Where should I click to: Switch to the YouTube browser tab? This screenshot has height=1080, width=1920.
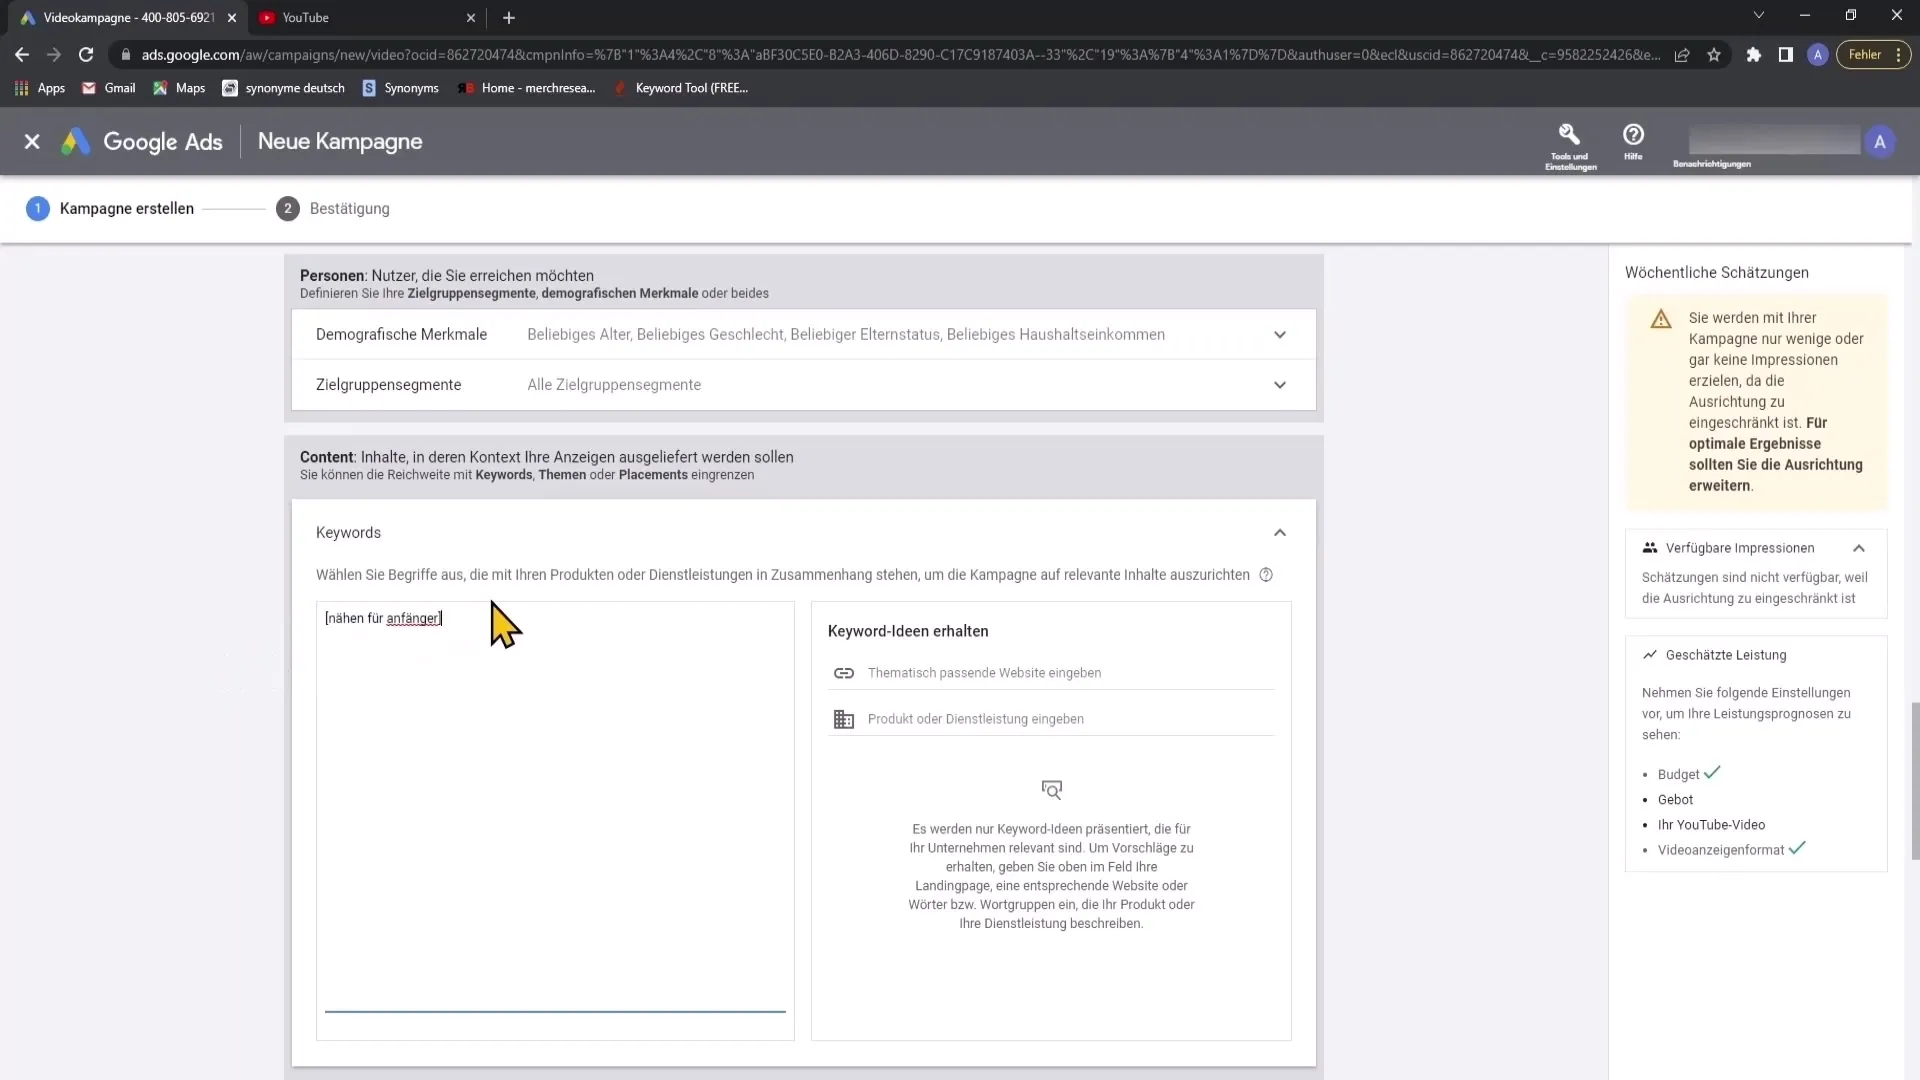click(x=365, y=18)
